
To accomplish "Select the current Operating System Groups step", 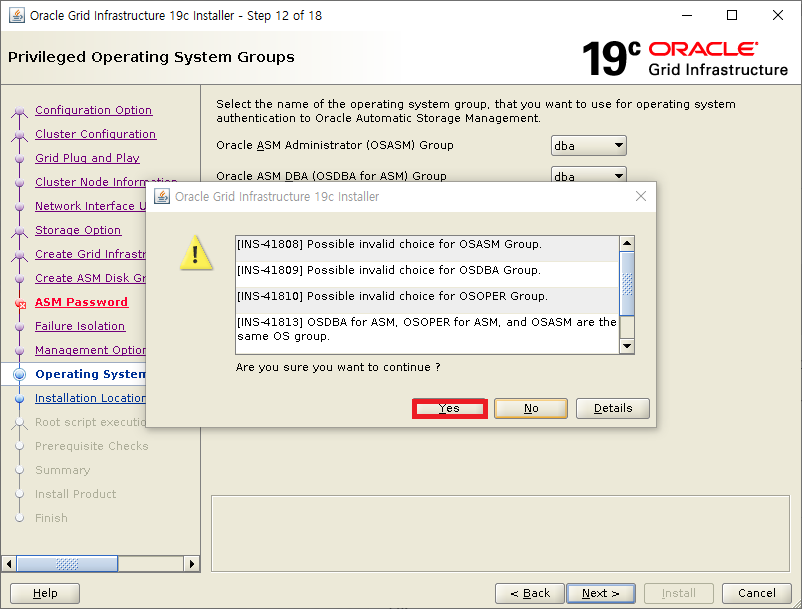I will click(91, 374).
